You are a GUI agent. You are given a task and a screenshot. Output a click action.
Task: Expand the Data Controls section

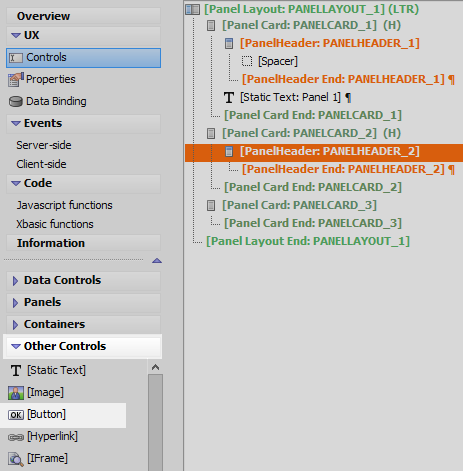point(15,281)
